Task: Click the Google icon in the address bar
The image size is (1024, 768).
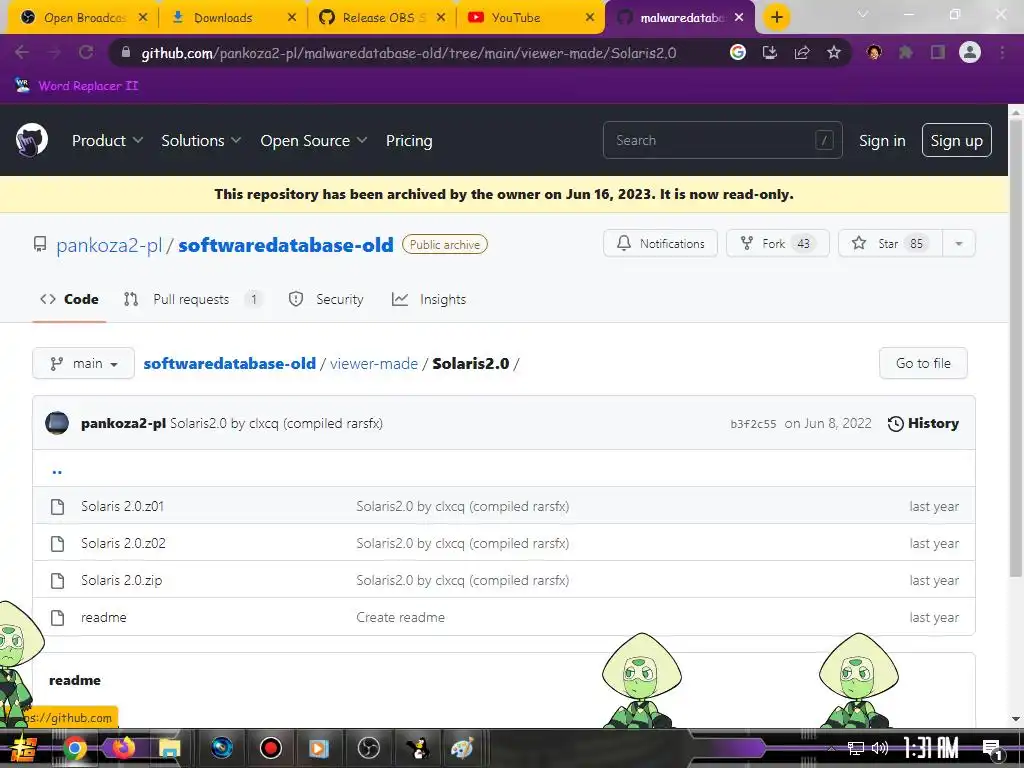Action: pyautogui.click(x=738, y=52)
